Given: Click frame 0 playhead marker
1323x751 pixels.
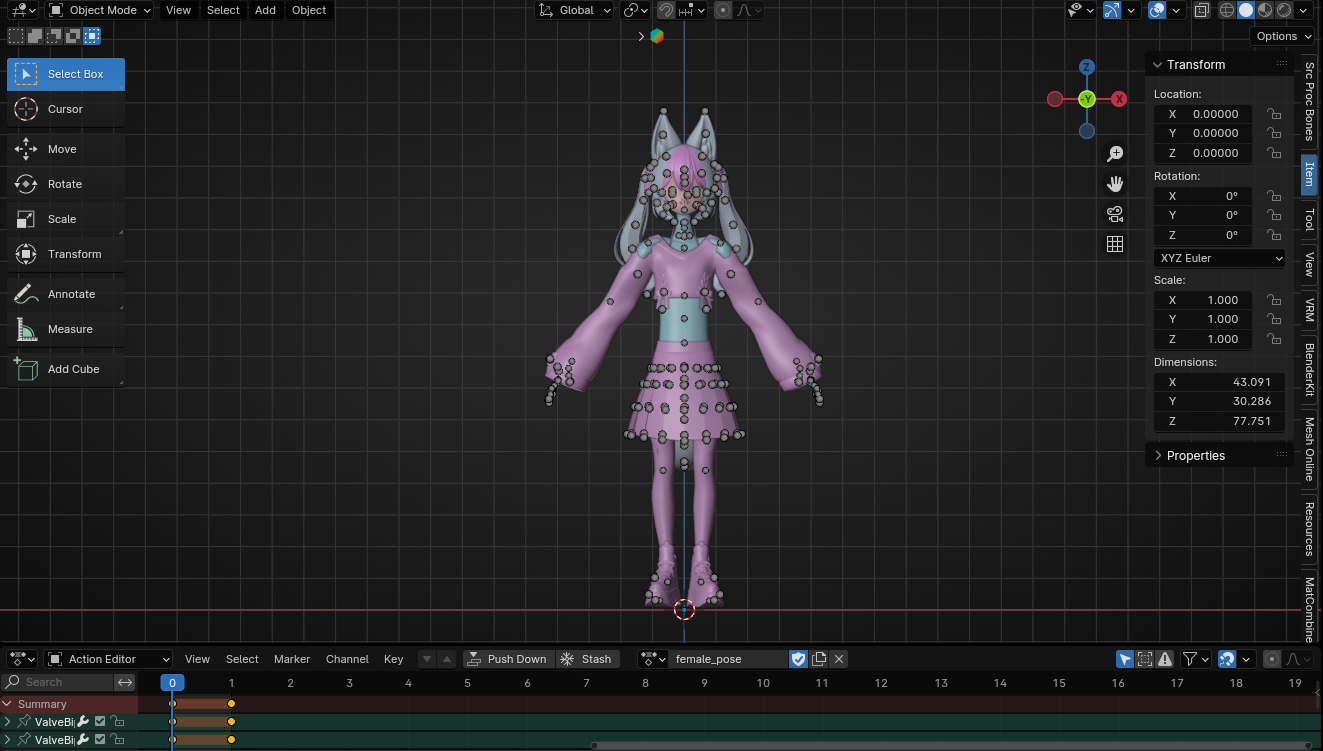Looking at the screenshot, I should [x=172, y=683].
